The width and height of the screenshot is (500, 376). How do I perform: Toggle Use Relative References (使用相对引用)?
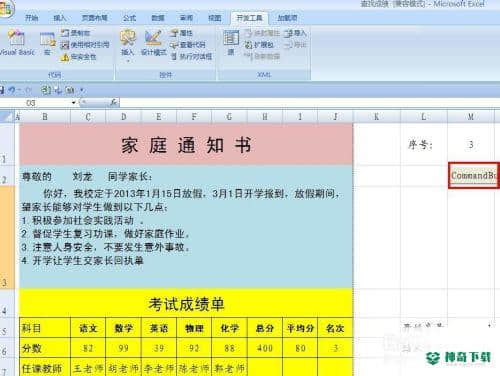pyautogui.click(x=85, y=45)
